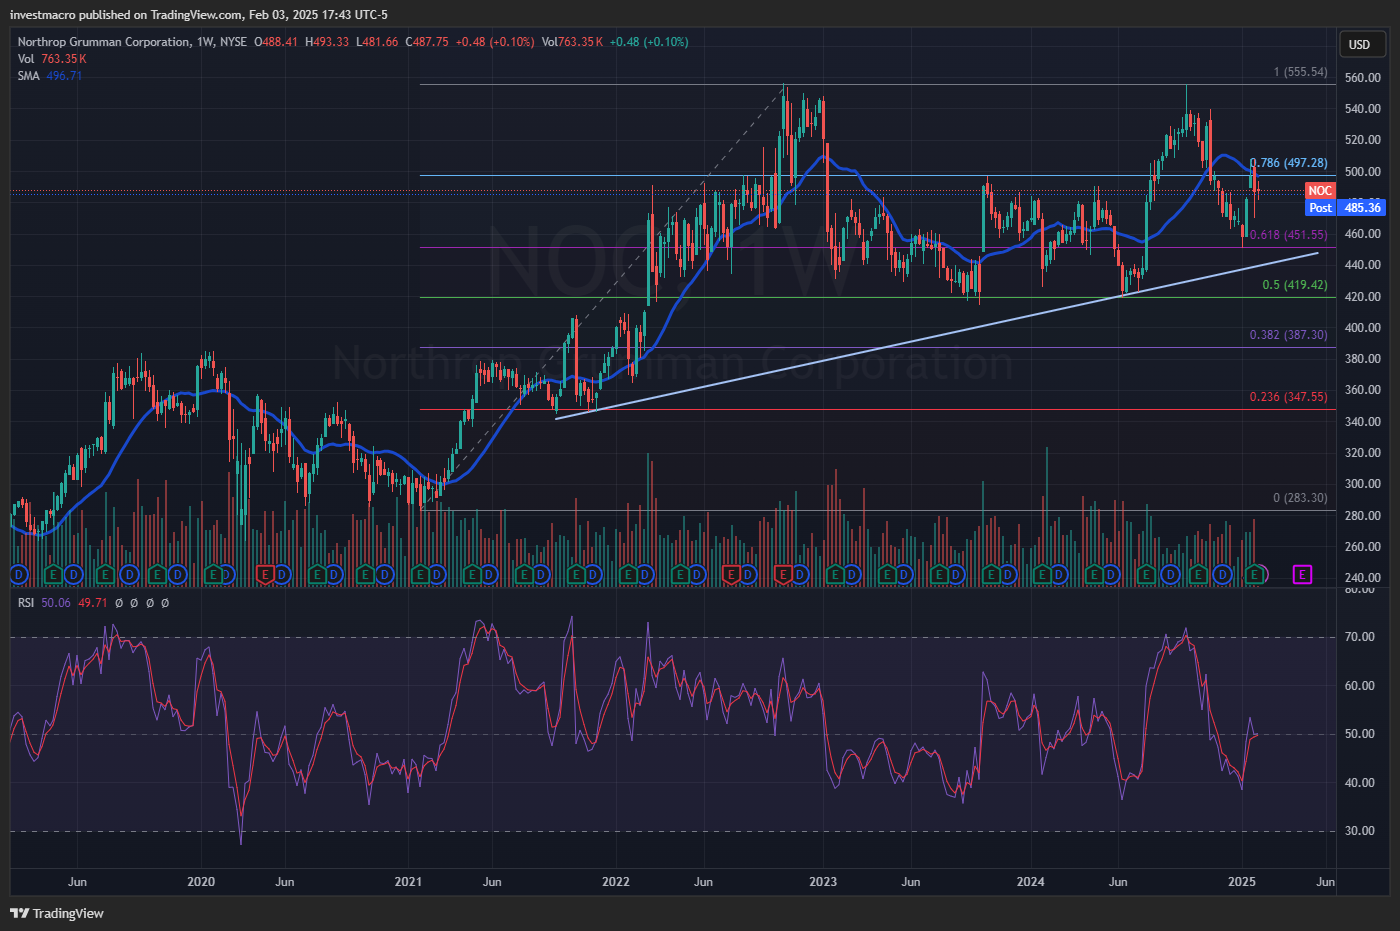Select the 360.00 price scale value
This screenshot has width=1400, height=931.
1363,390
